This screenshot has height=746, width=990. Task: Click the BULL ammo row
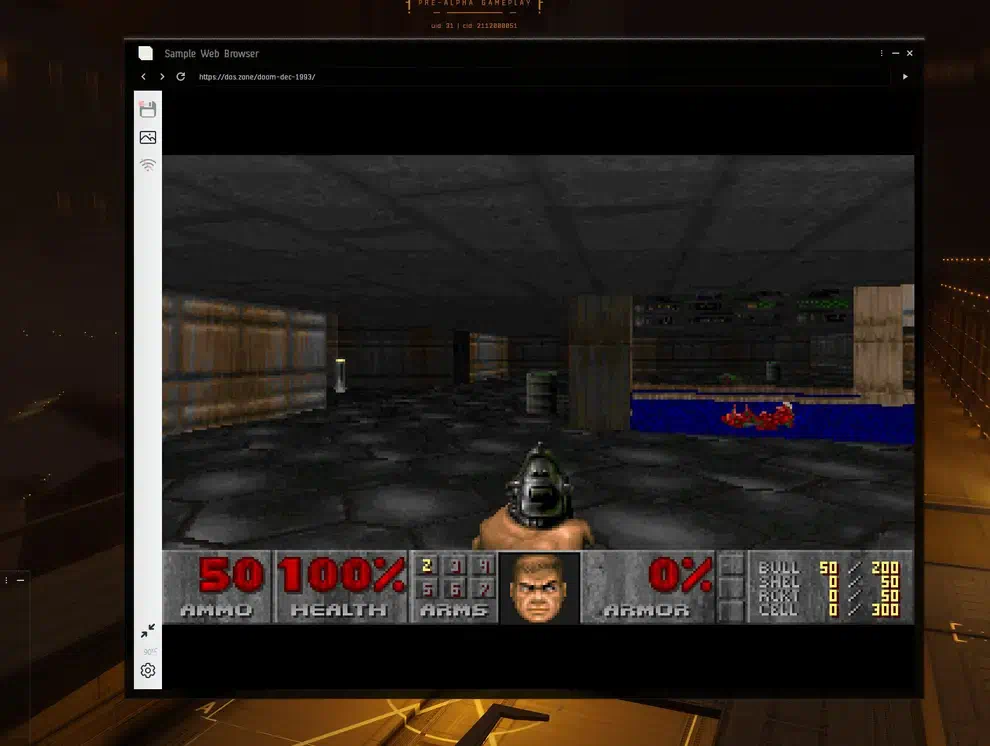coord(829,567)
